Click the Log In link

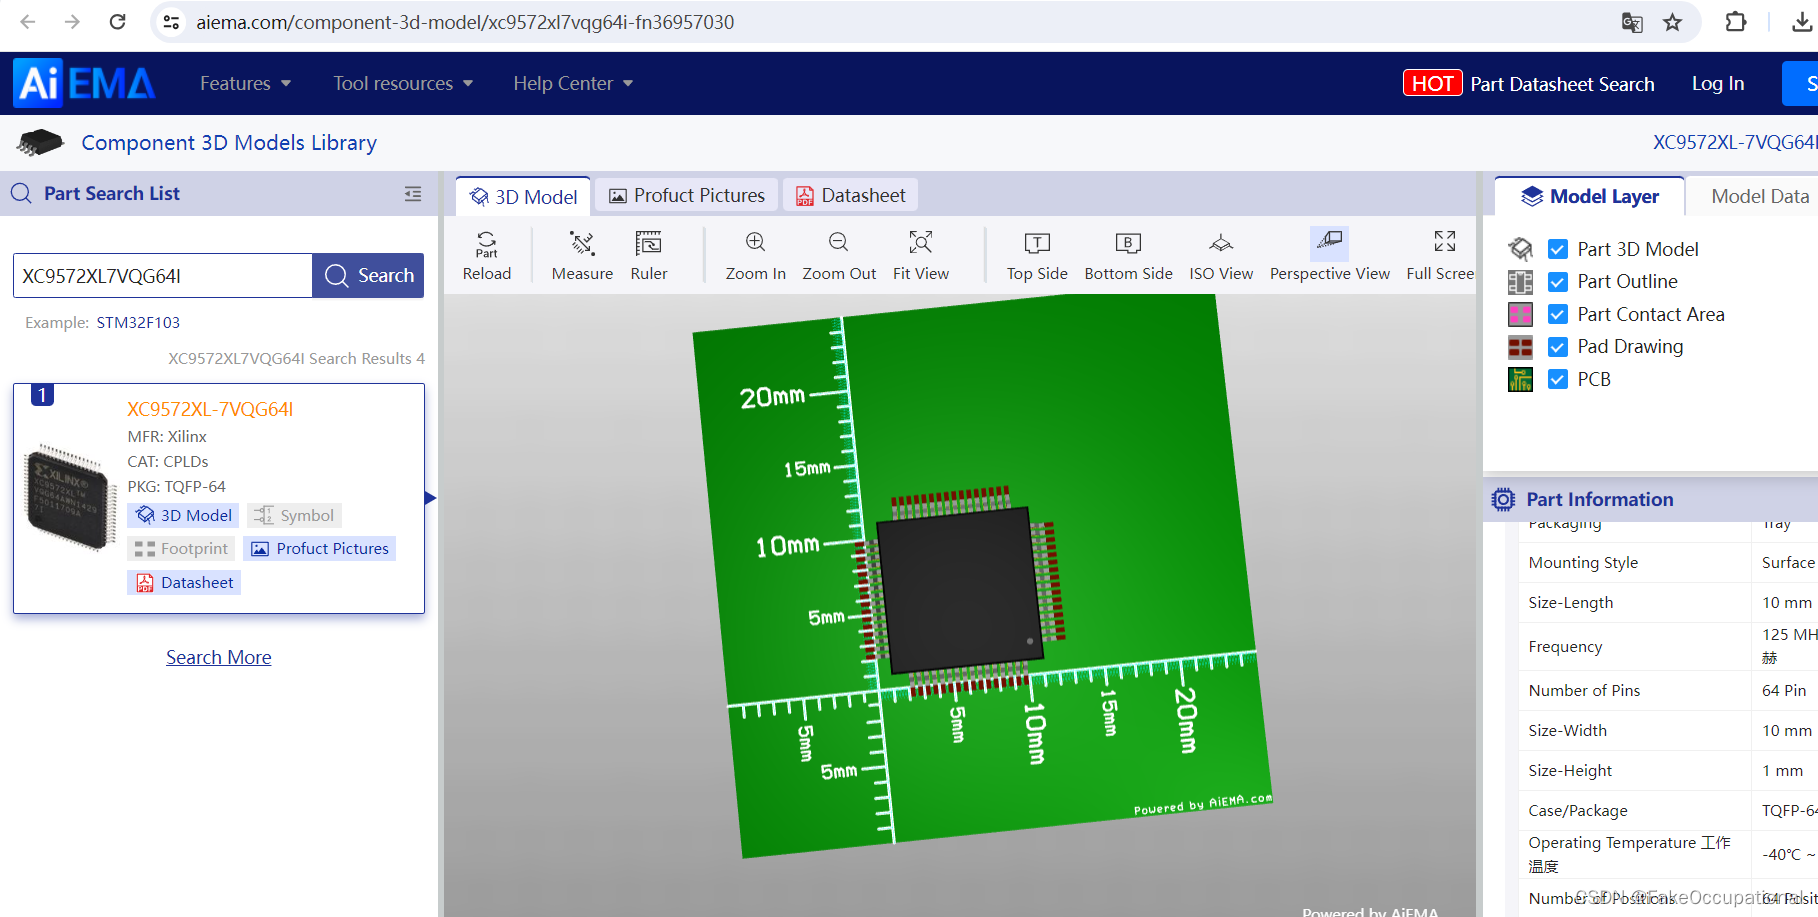[x=1717, y=84]
